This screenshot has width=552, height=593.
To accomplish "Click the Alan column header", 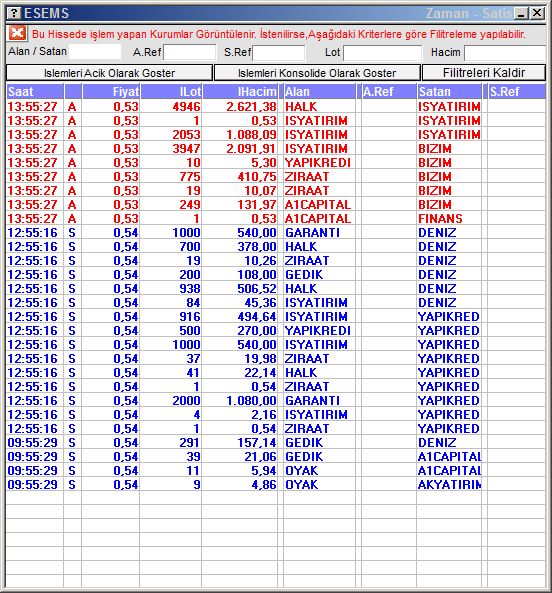I will [320, 92].
